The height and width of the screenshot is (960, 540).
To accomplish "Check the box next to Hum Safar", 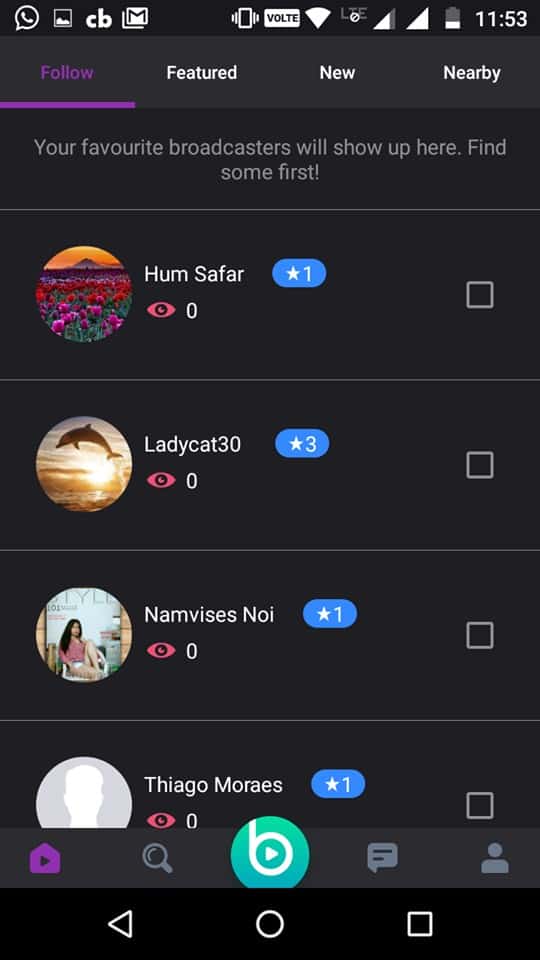I will point(480,295).
